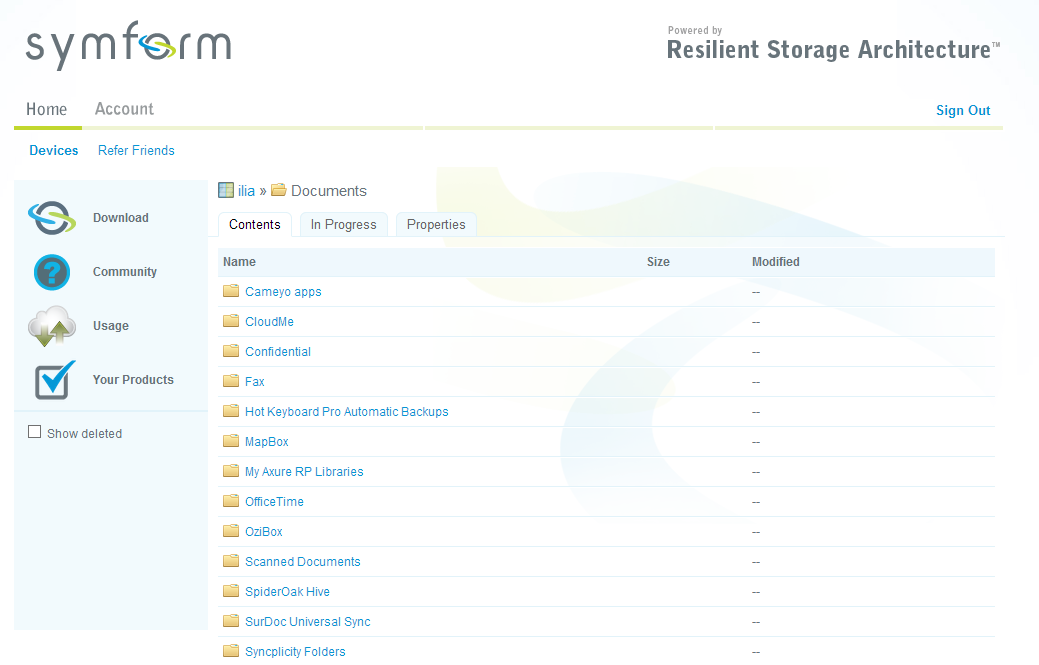The width and height of the screenshot is (1039, 665).
Task: Click the SpiderOak Hive folder icon
Action: click(231, 591)
